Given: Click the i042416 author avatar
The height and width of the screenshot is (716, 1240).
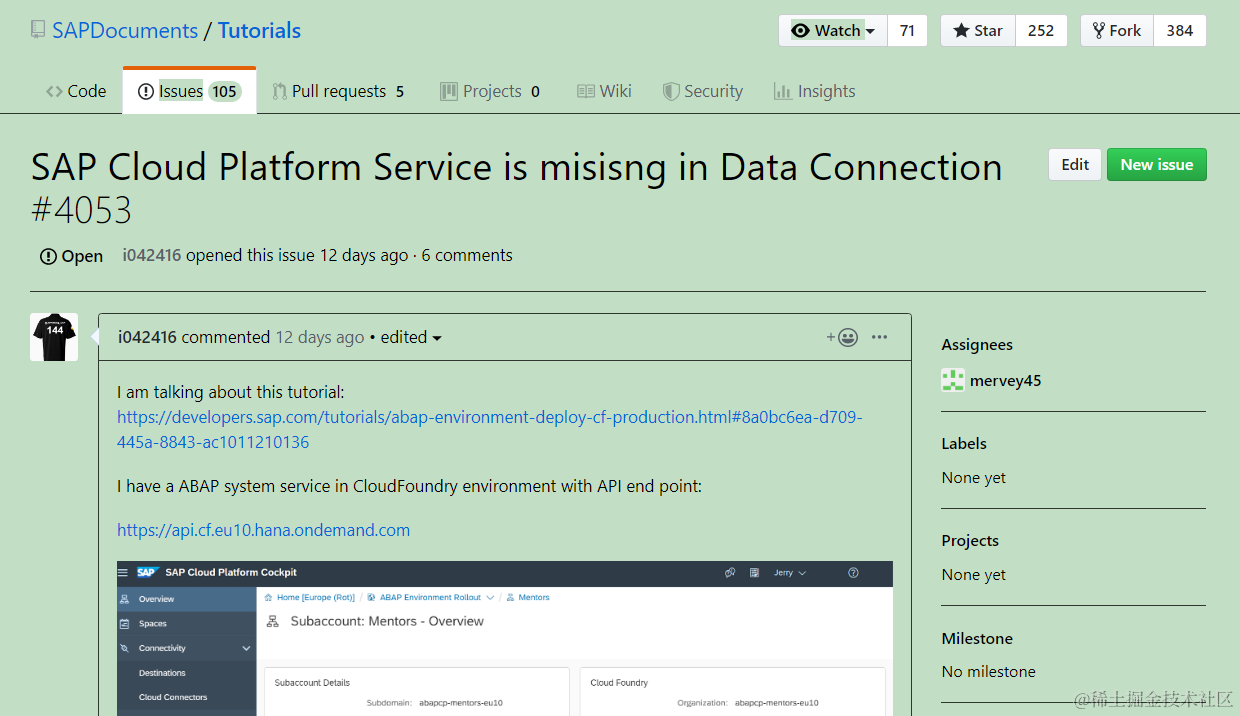Looking at the screenshot, I should [x=54, y=337].
